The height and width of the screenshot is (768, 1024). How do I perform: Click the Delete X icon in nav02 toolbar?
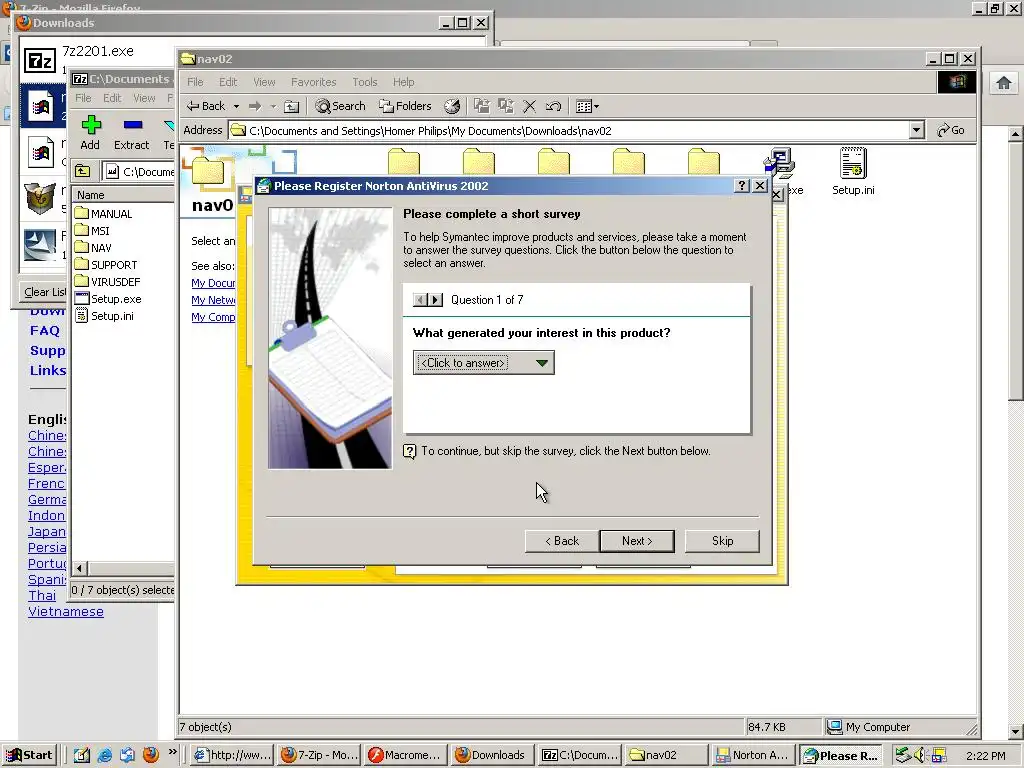530,106
